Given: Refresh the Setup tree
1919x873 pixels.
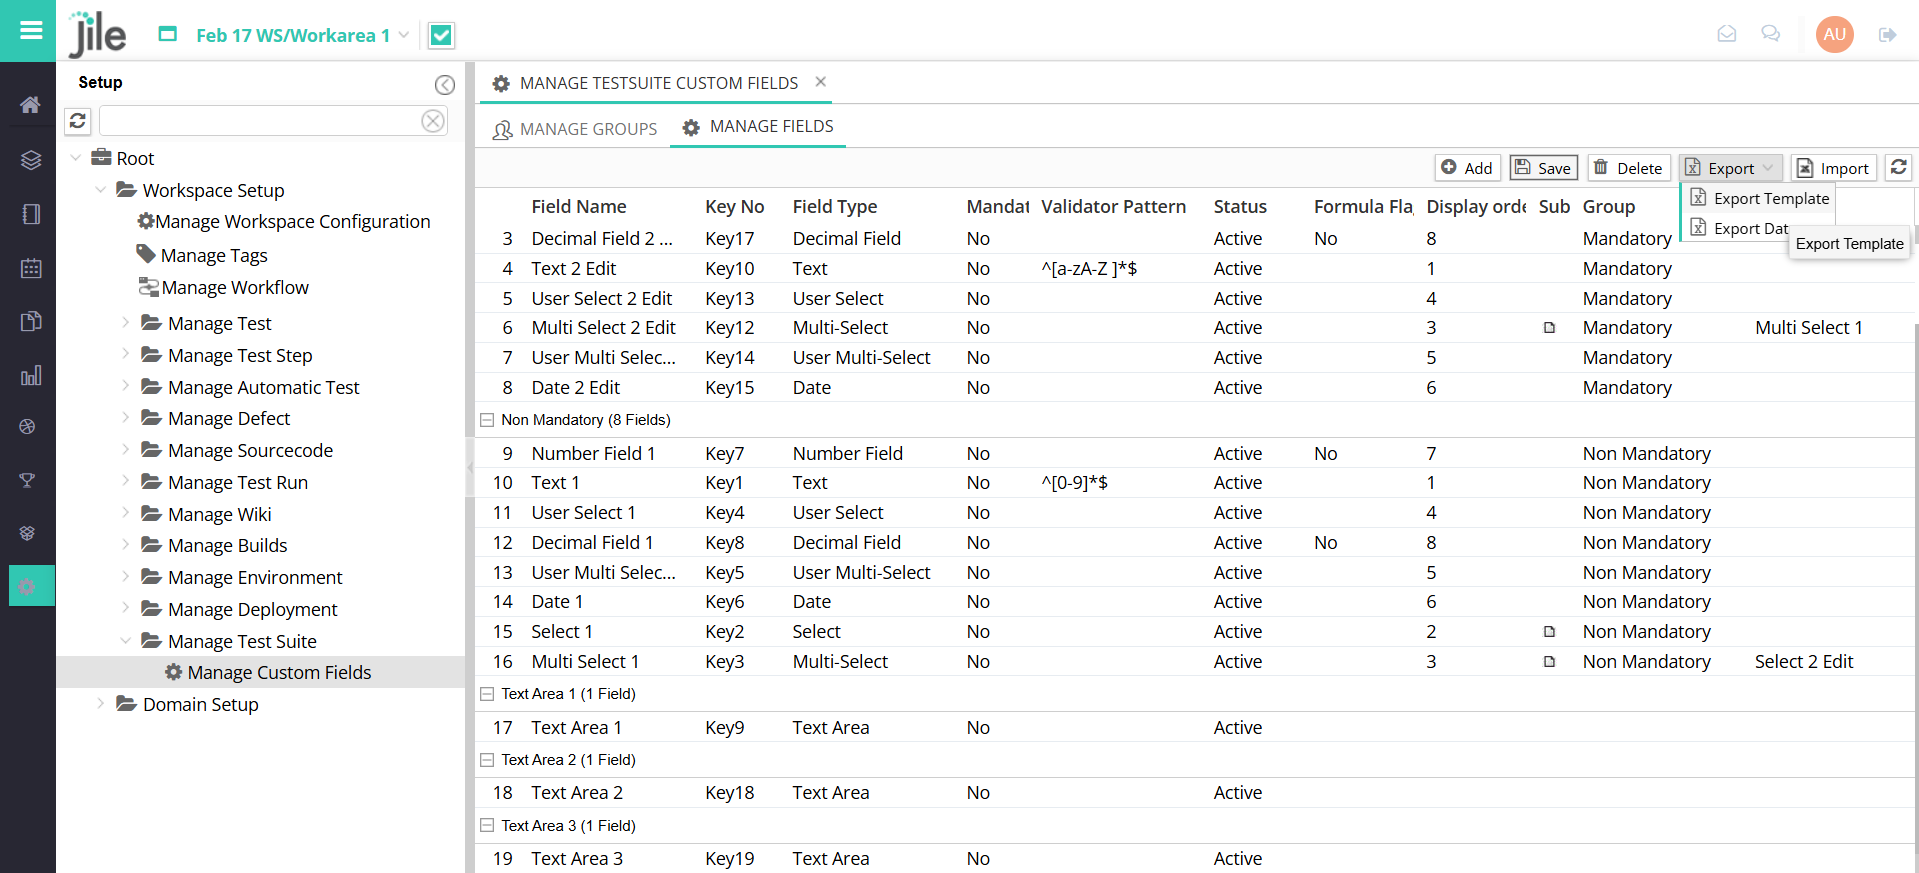Looking at the screenshot, I should 78,121.
